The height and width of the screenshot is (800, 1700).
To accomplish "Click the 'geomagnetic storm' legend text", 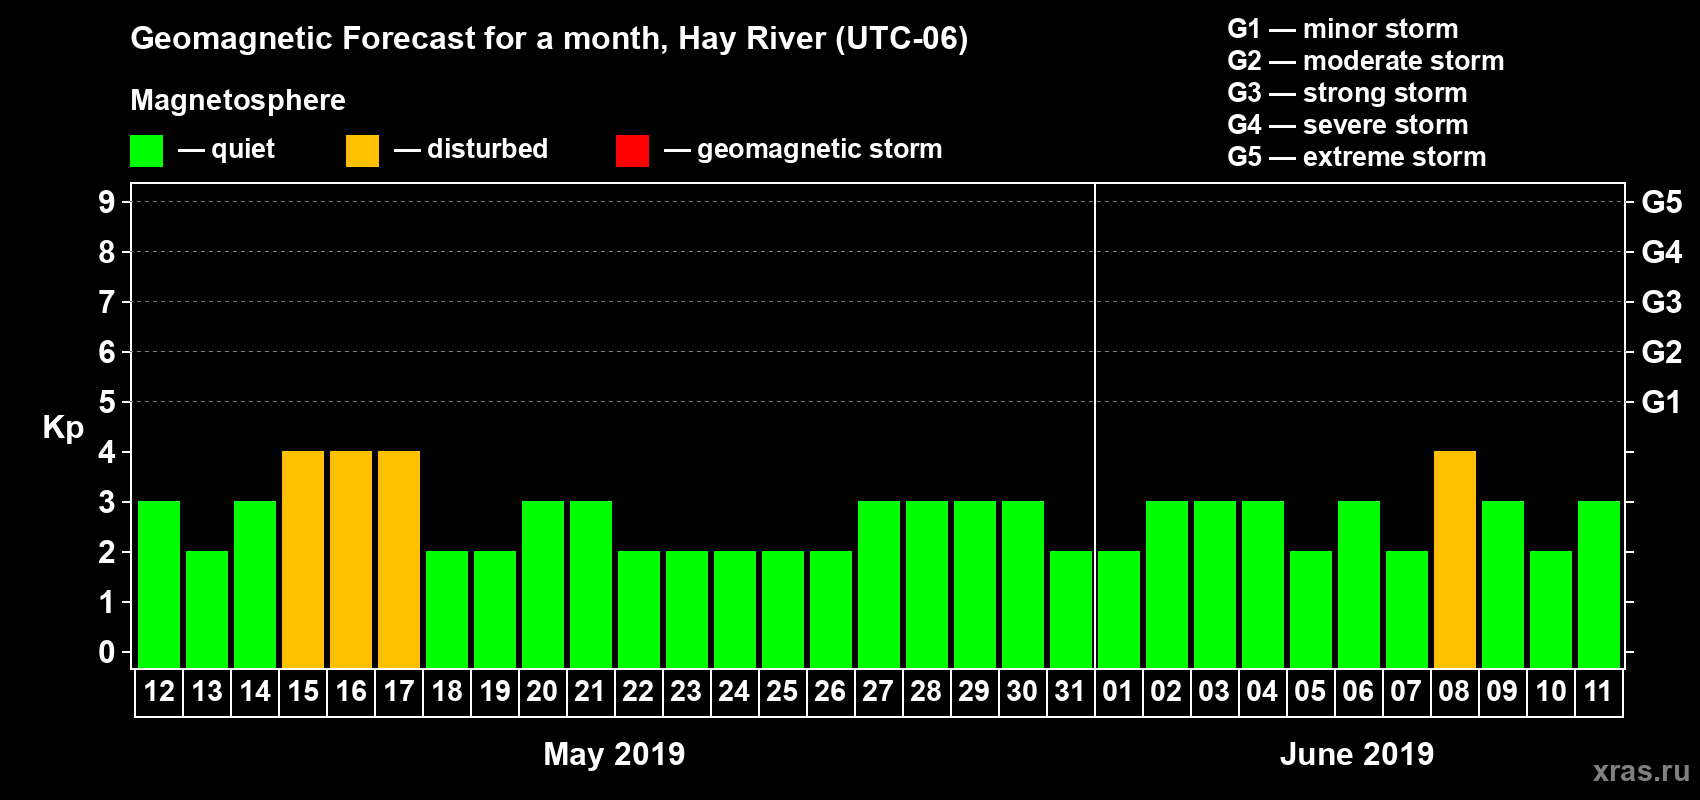I will coord(820,149).
